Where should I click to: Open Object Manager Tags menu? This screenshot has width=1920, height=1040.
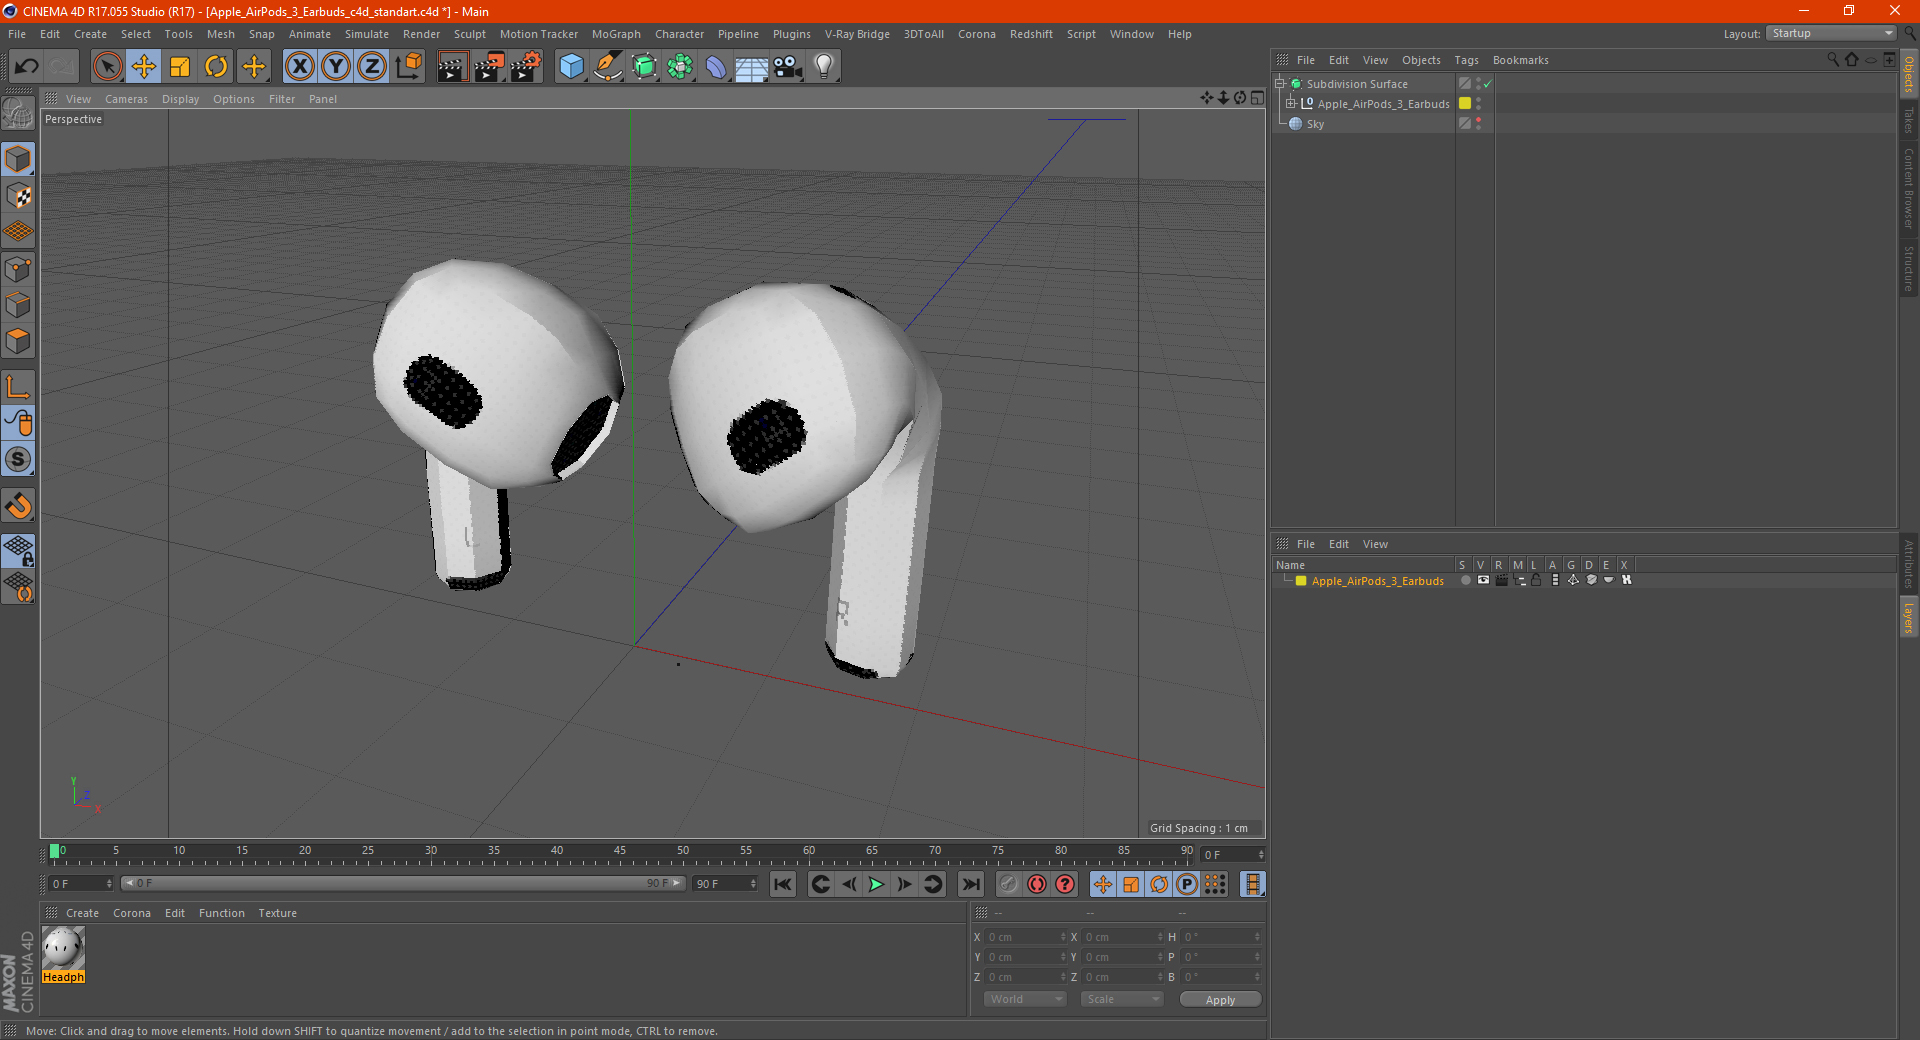(x=1466, y=60)
